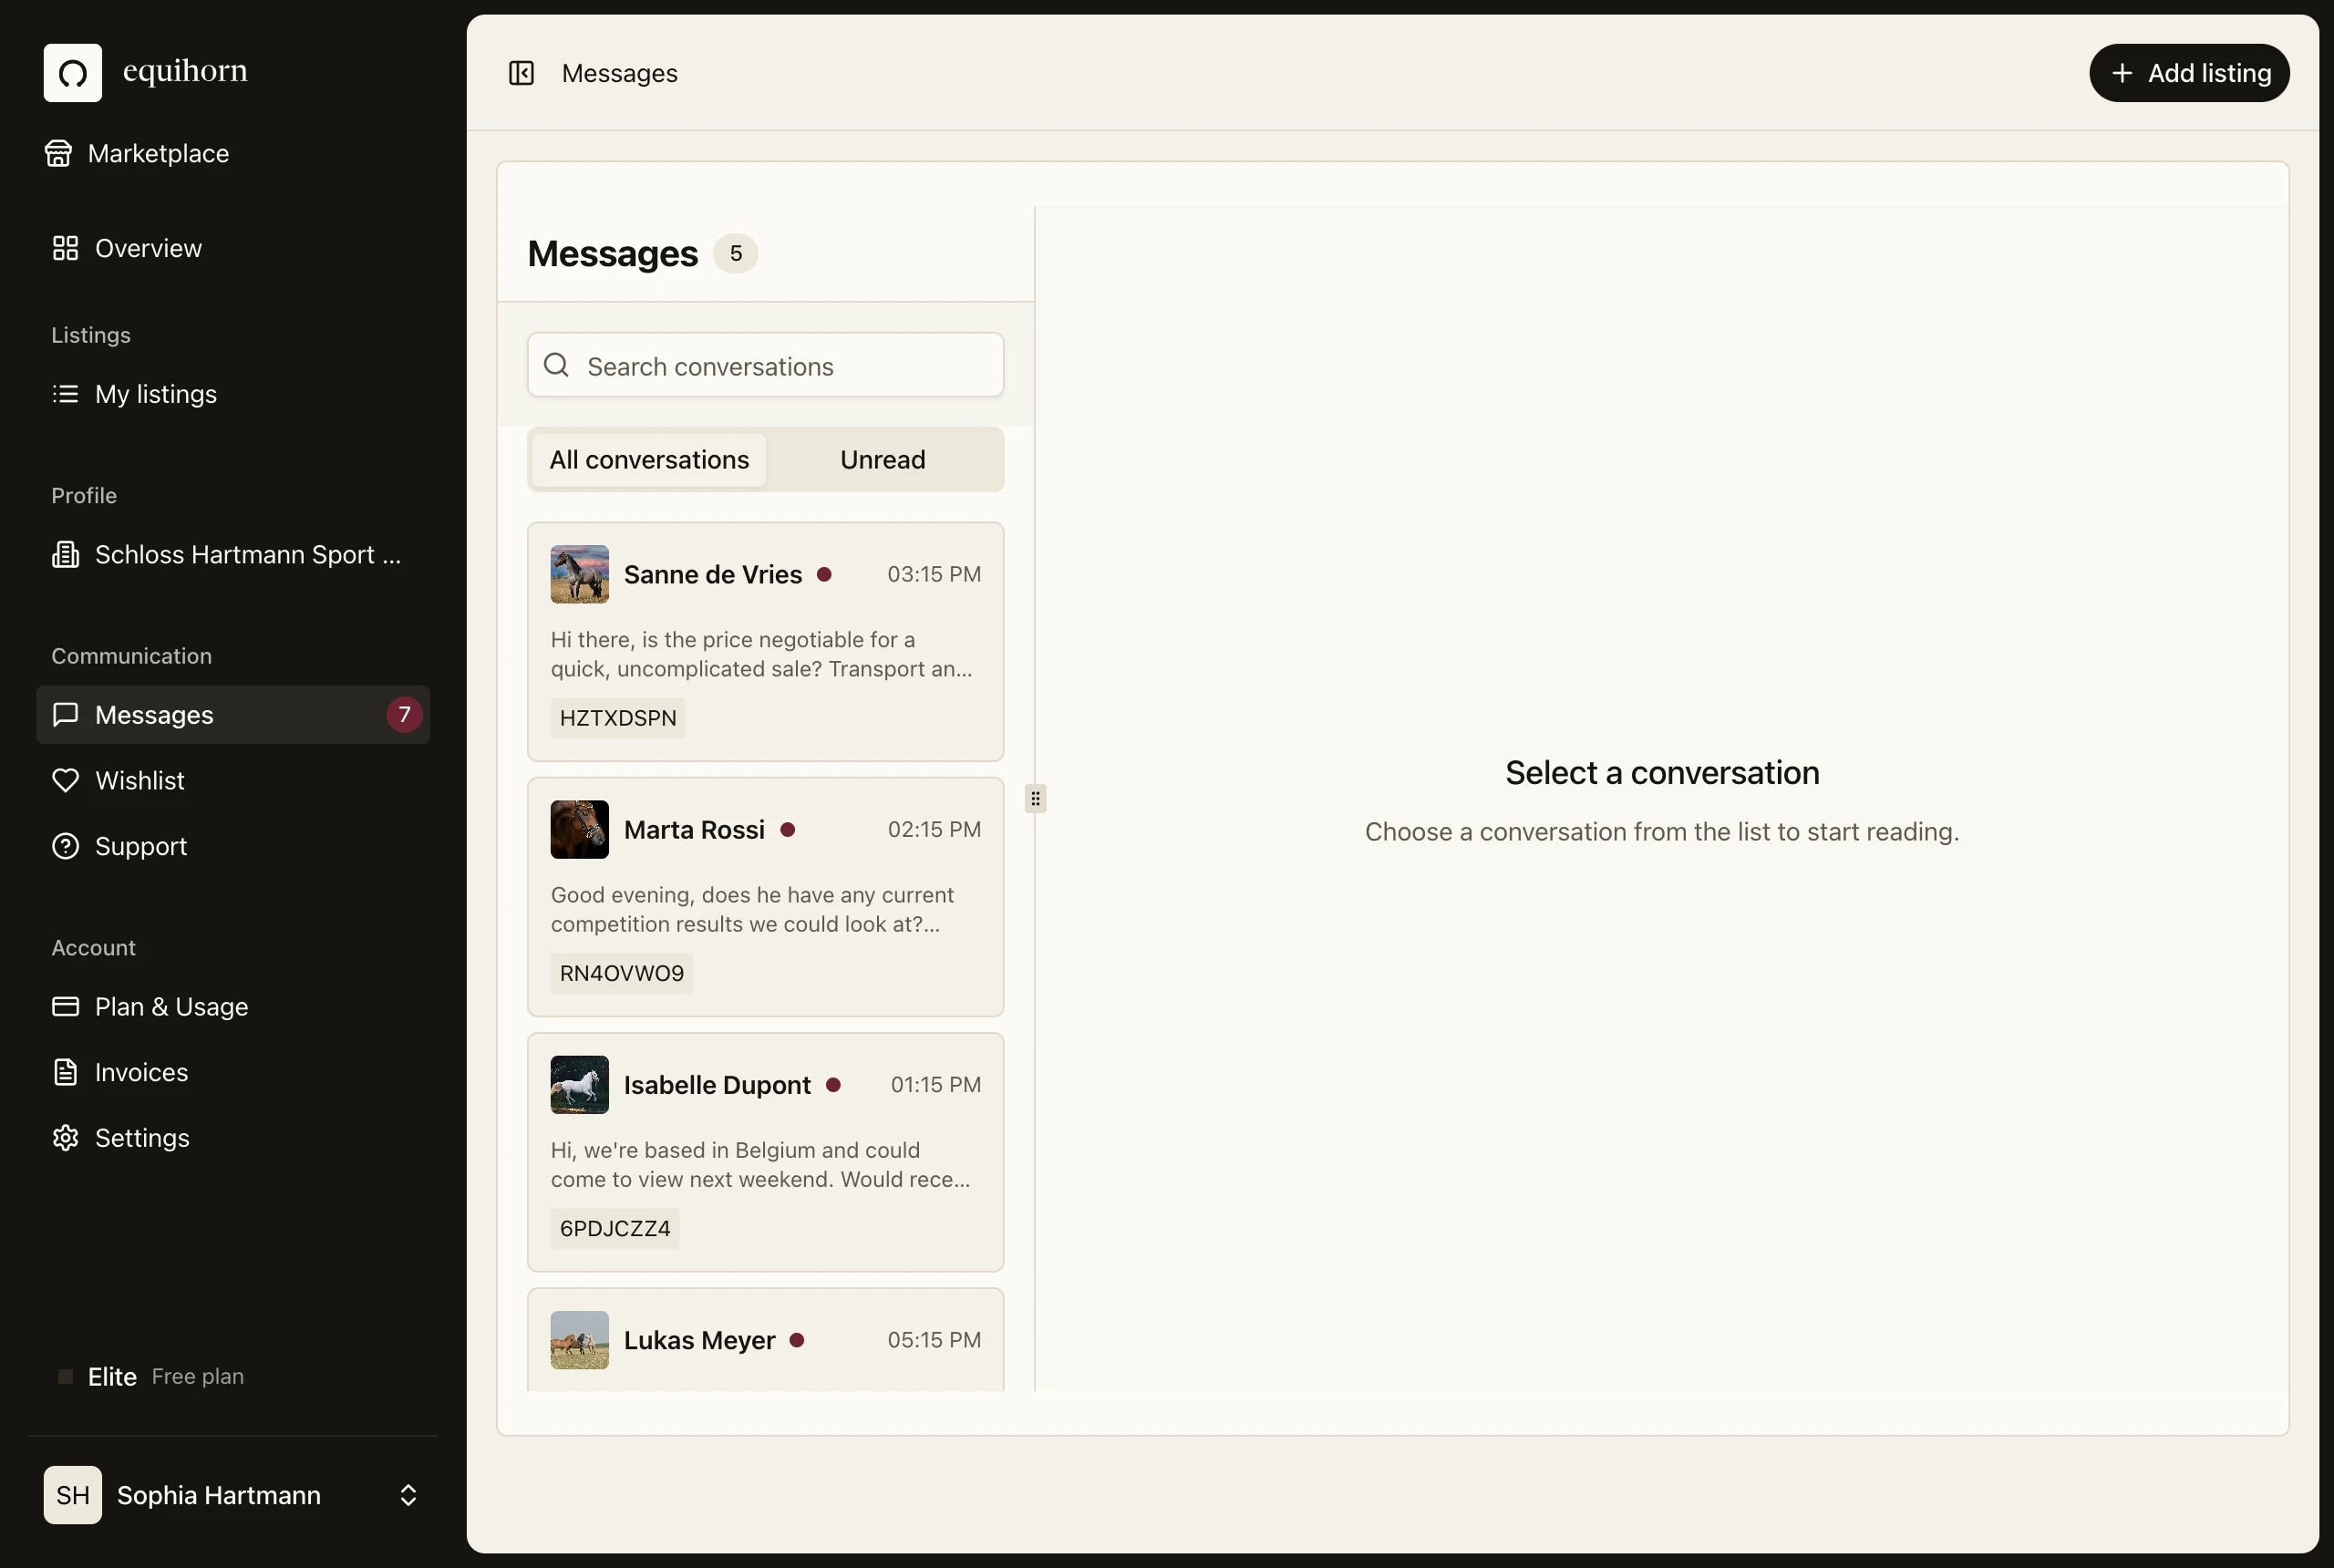2334x1568 pixels.
Task: Expand Sophia Hartmann account switcher chevrons
Action: (408, 1495)
